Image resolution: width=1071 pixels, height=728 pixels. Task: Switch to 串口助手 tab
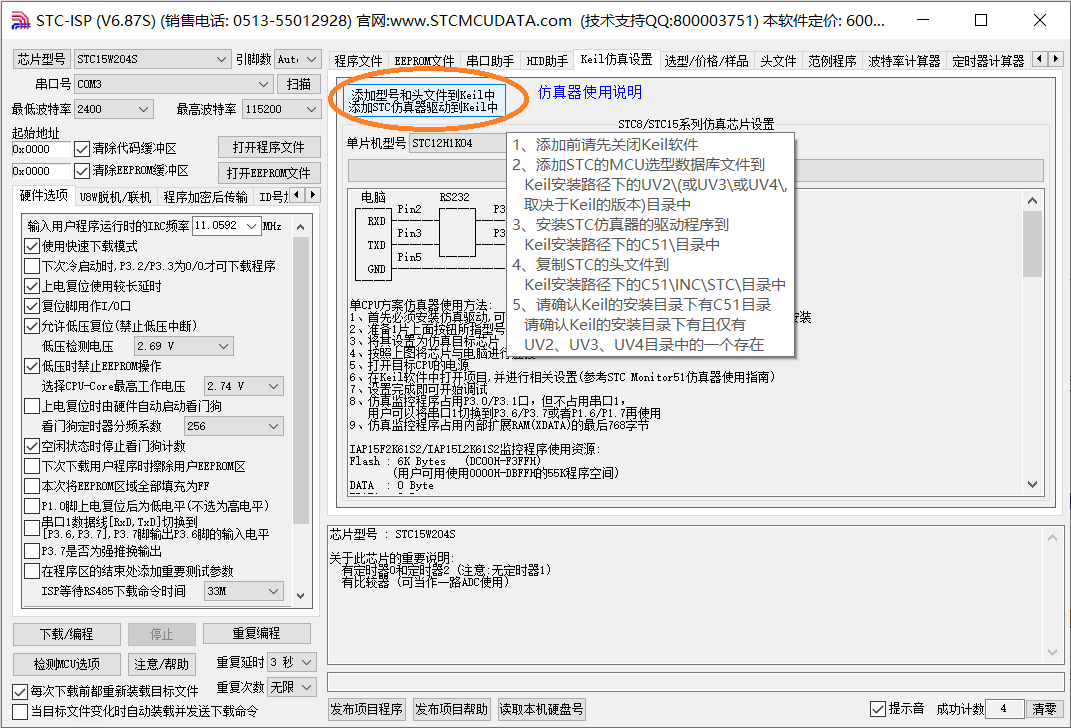[x=490, y=61]
